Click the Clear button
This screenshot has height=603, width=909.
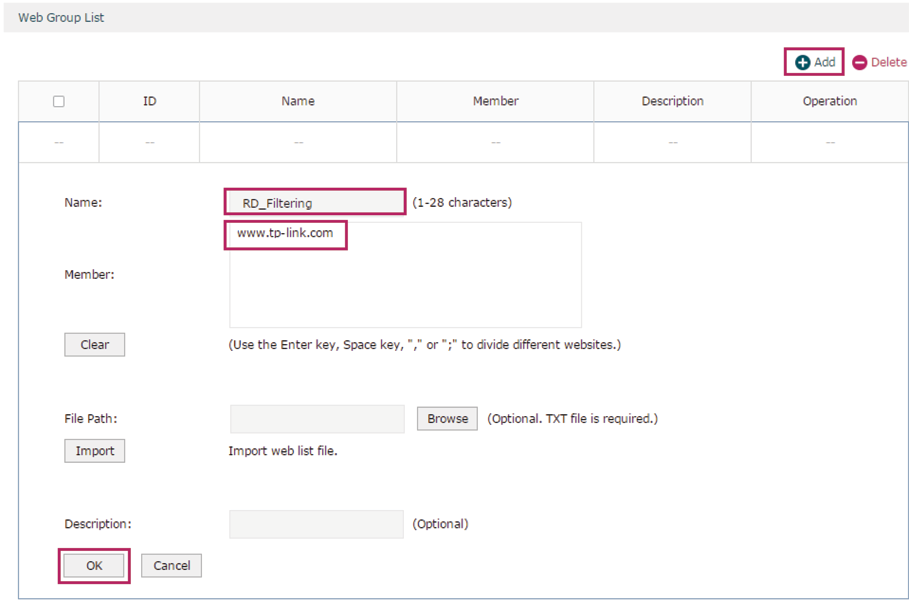click(x=94, y=344)
